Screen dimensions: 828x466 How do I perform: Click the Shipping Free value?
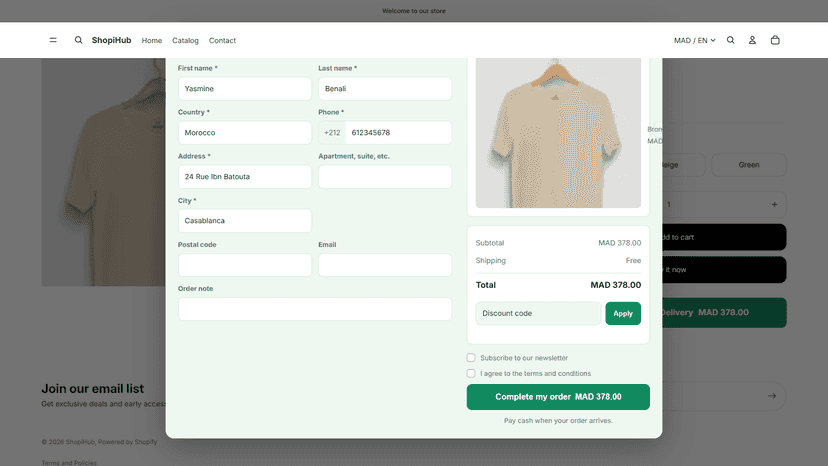[633, 260]
